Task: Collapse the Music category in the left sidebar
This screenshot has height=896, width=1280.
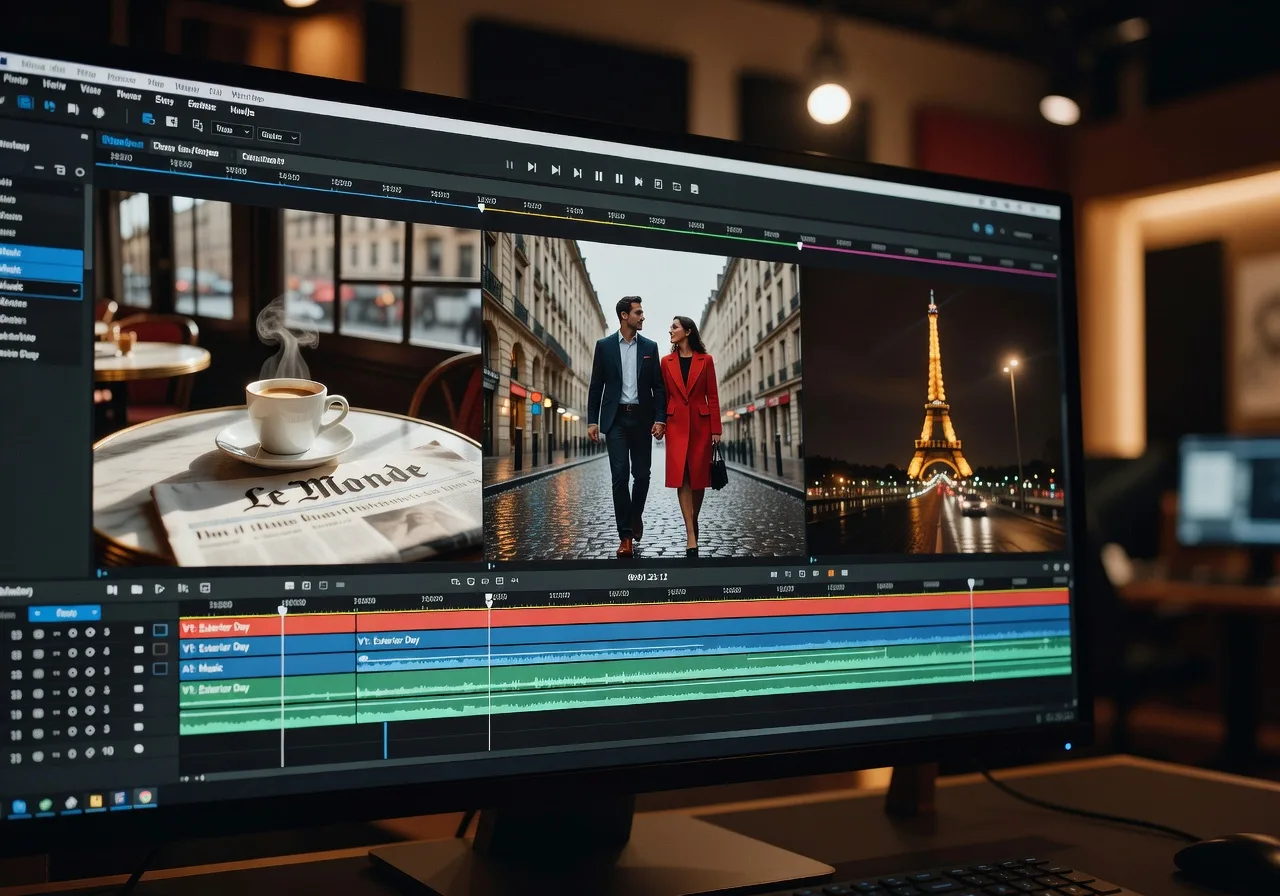Action: pos(75,291)
